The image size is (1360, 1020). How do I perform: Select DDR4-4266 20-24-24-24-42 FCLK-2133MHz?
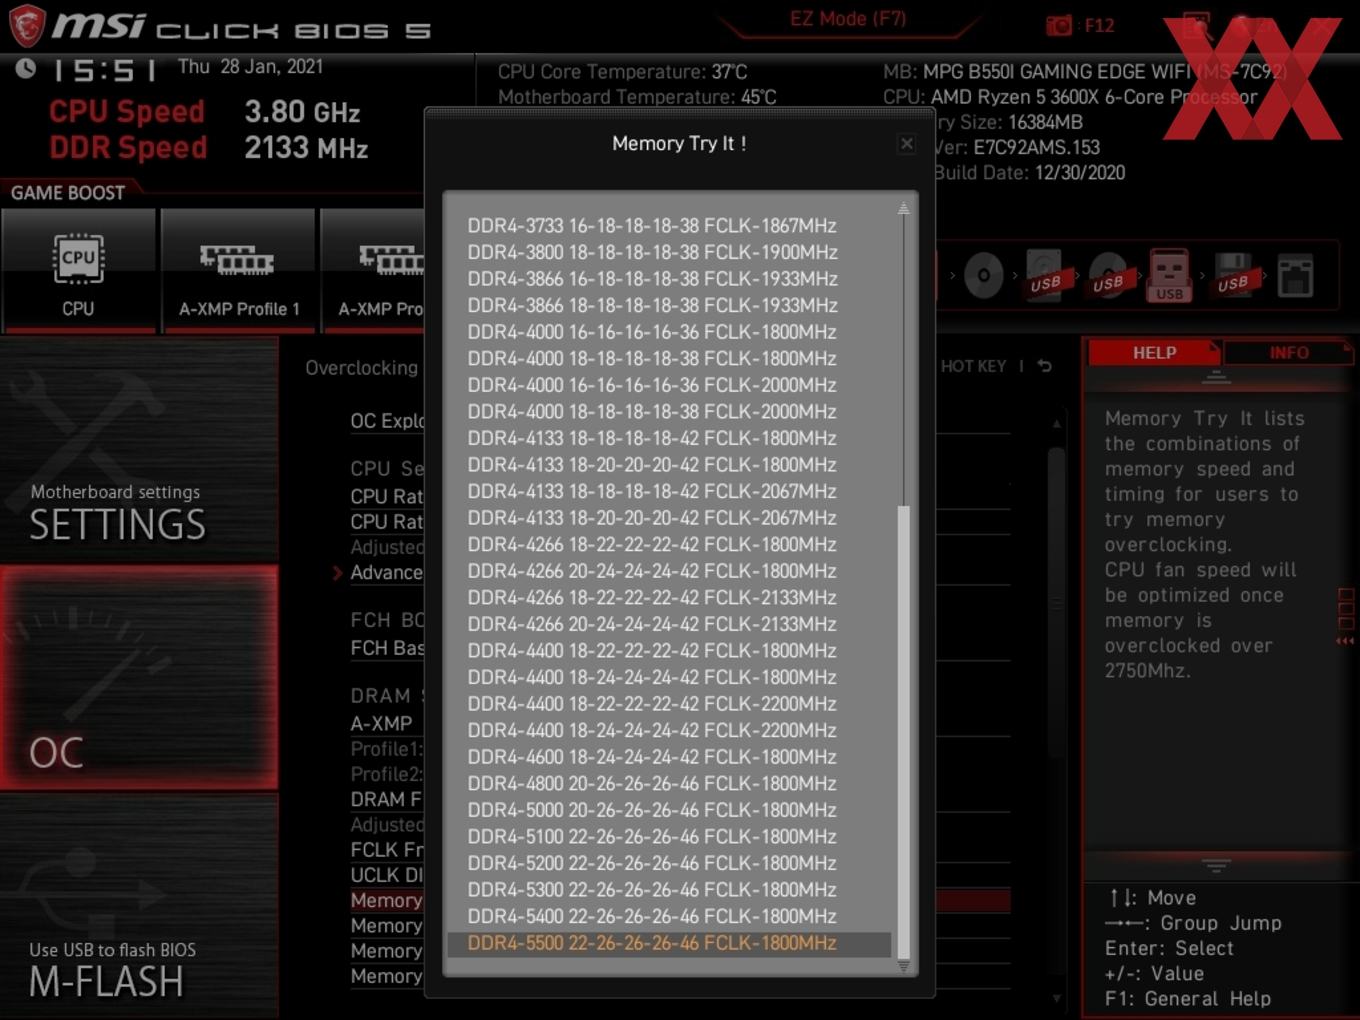click(x=652, y=624)
